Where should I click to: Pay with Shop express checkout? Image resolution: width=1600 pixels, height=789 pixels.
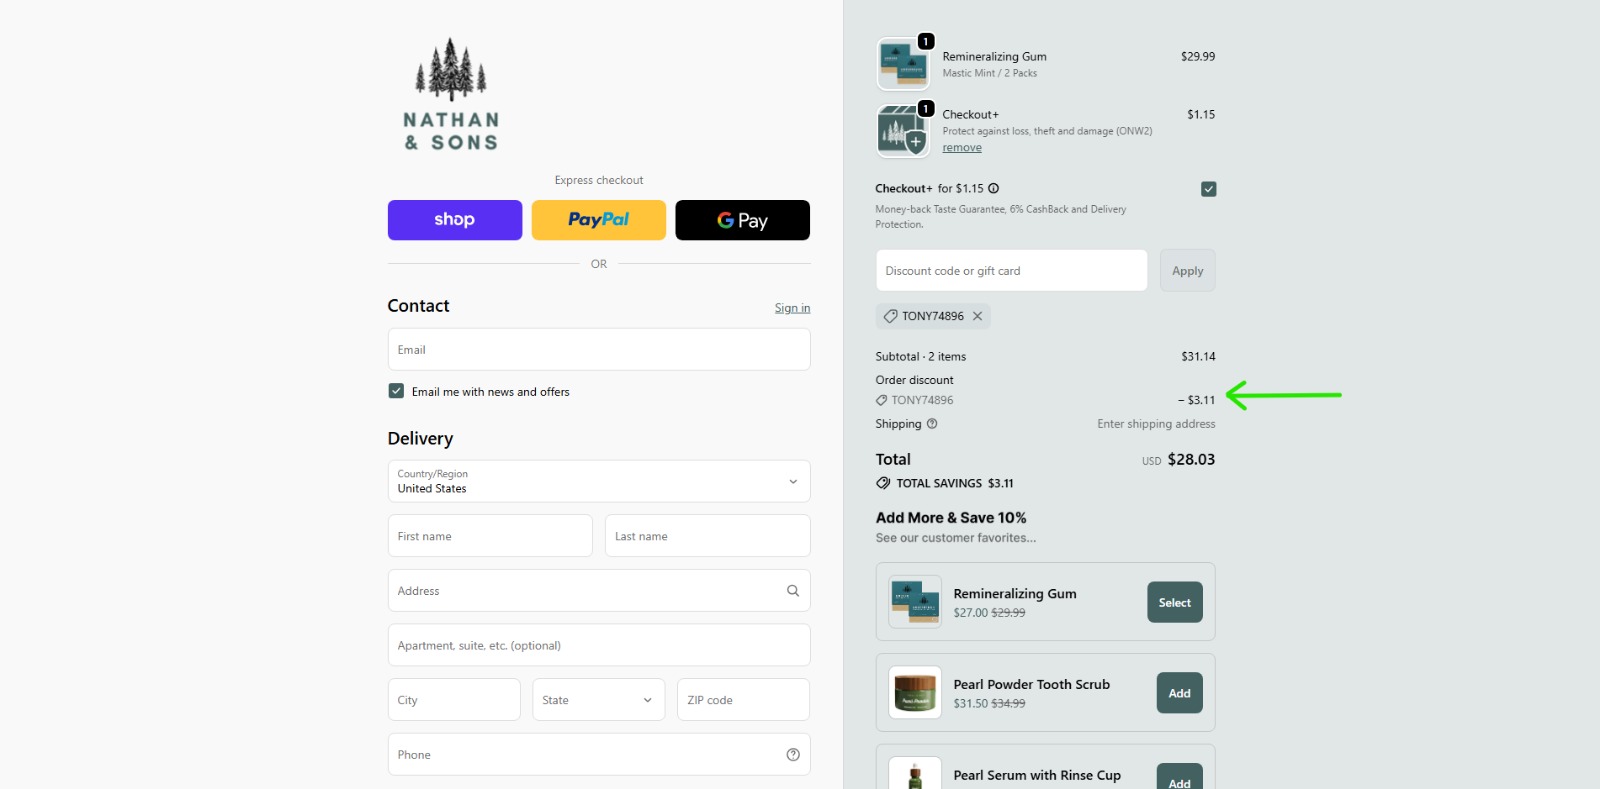pos(455,220)
